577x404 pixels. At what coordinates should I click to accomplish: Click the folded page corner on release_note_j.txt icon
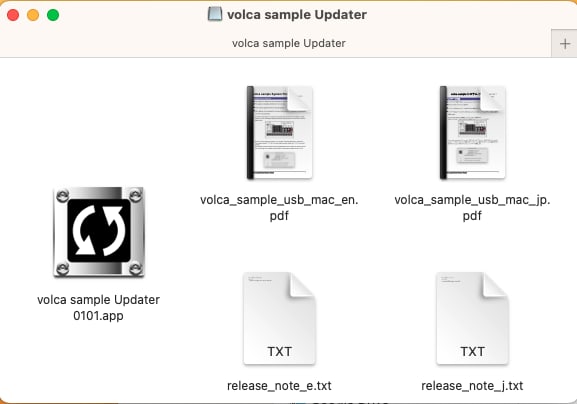point(495,284)
